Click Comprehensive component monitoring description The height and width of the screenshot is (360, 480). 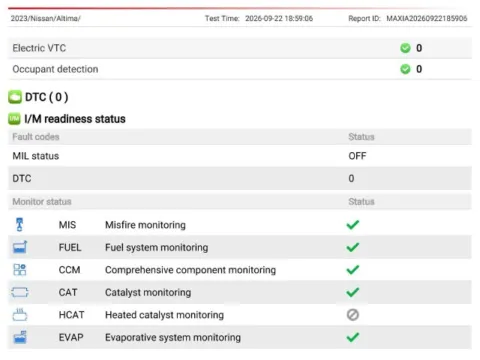click(191, 270)
